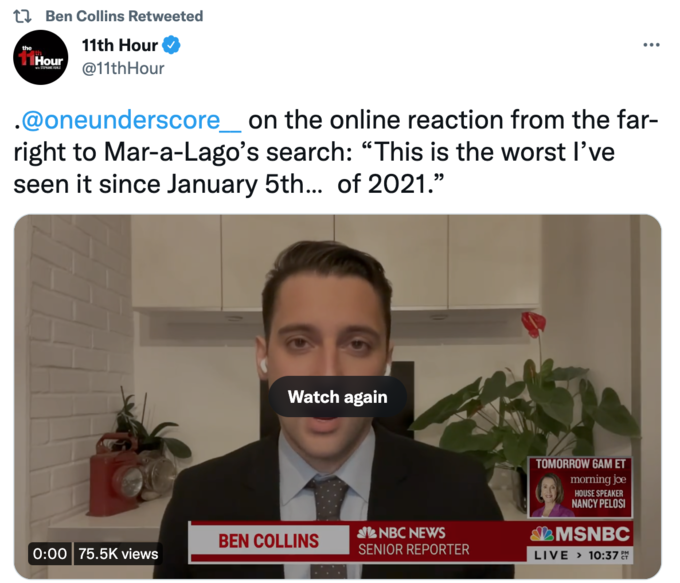Viewport: 680px width, 583px height.
Task: Click the 0:00 video timestamp
Action: pos(50,554)
